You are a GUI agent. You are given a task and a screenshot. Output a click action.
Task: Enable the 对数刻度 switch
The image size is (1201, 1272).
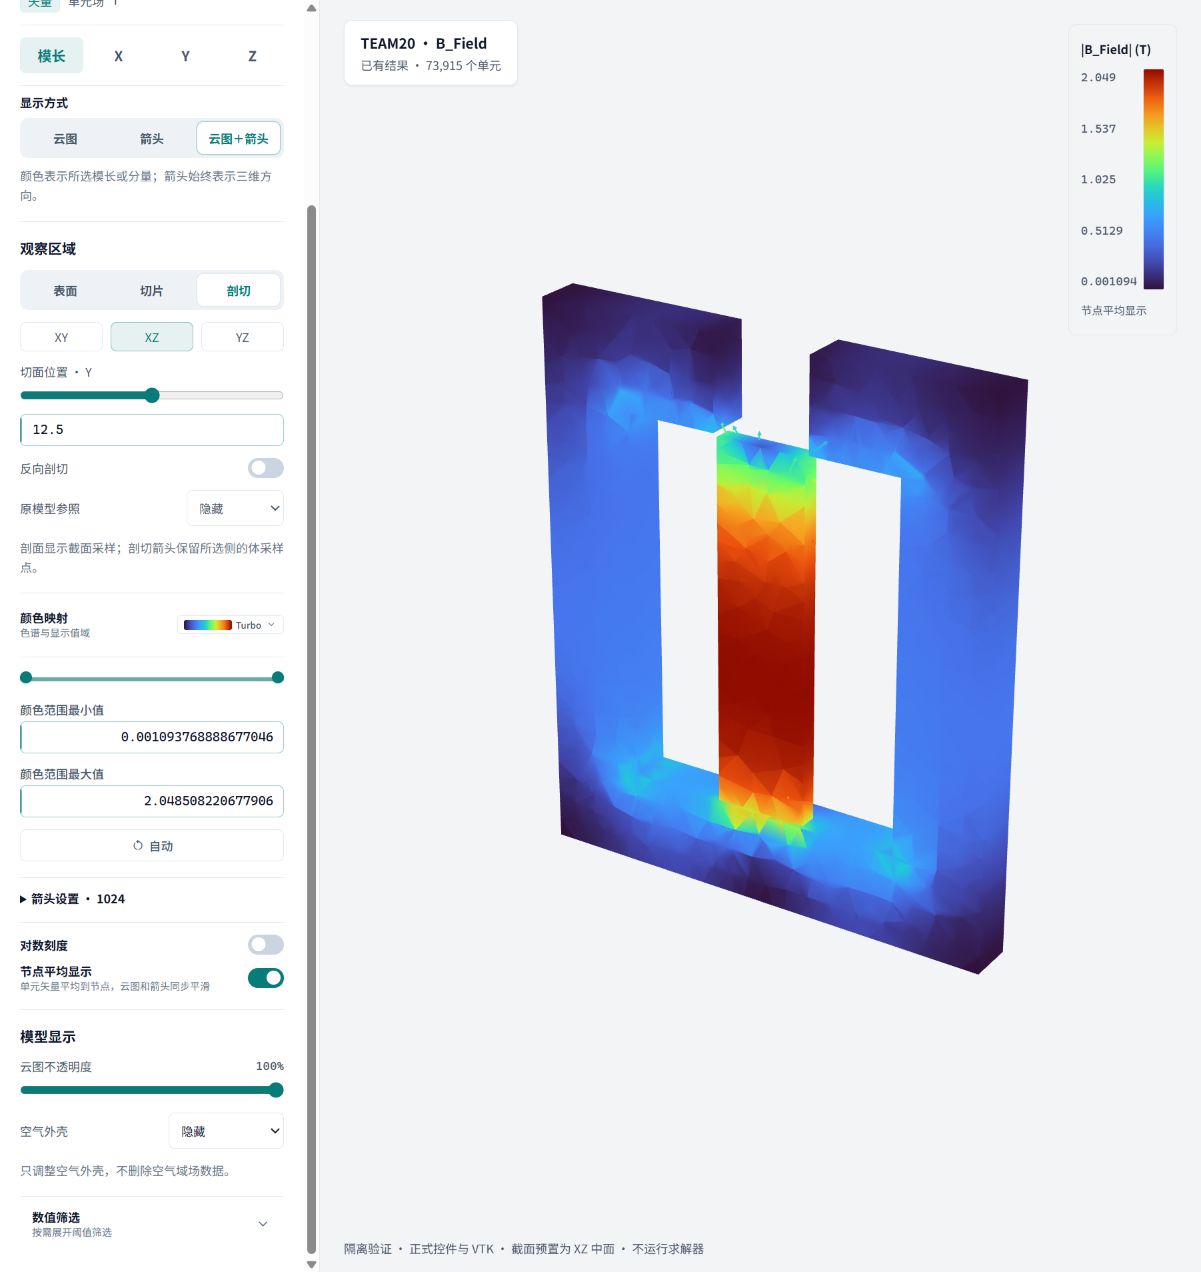266,945
